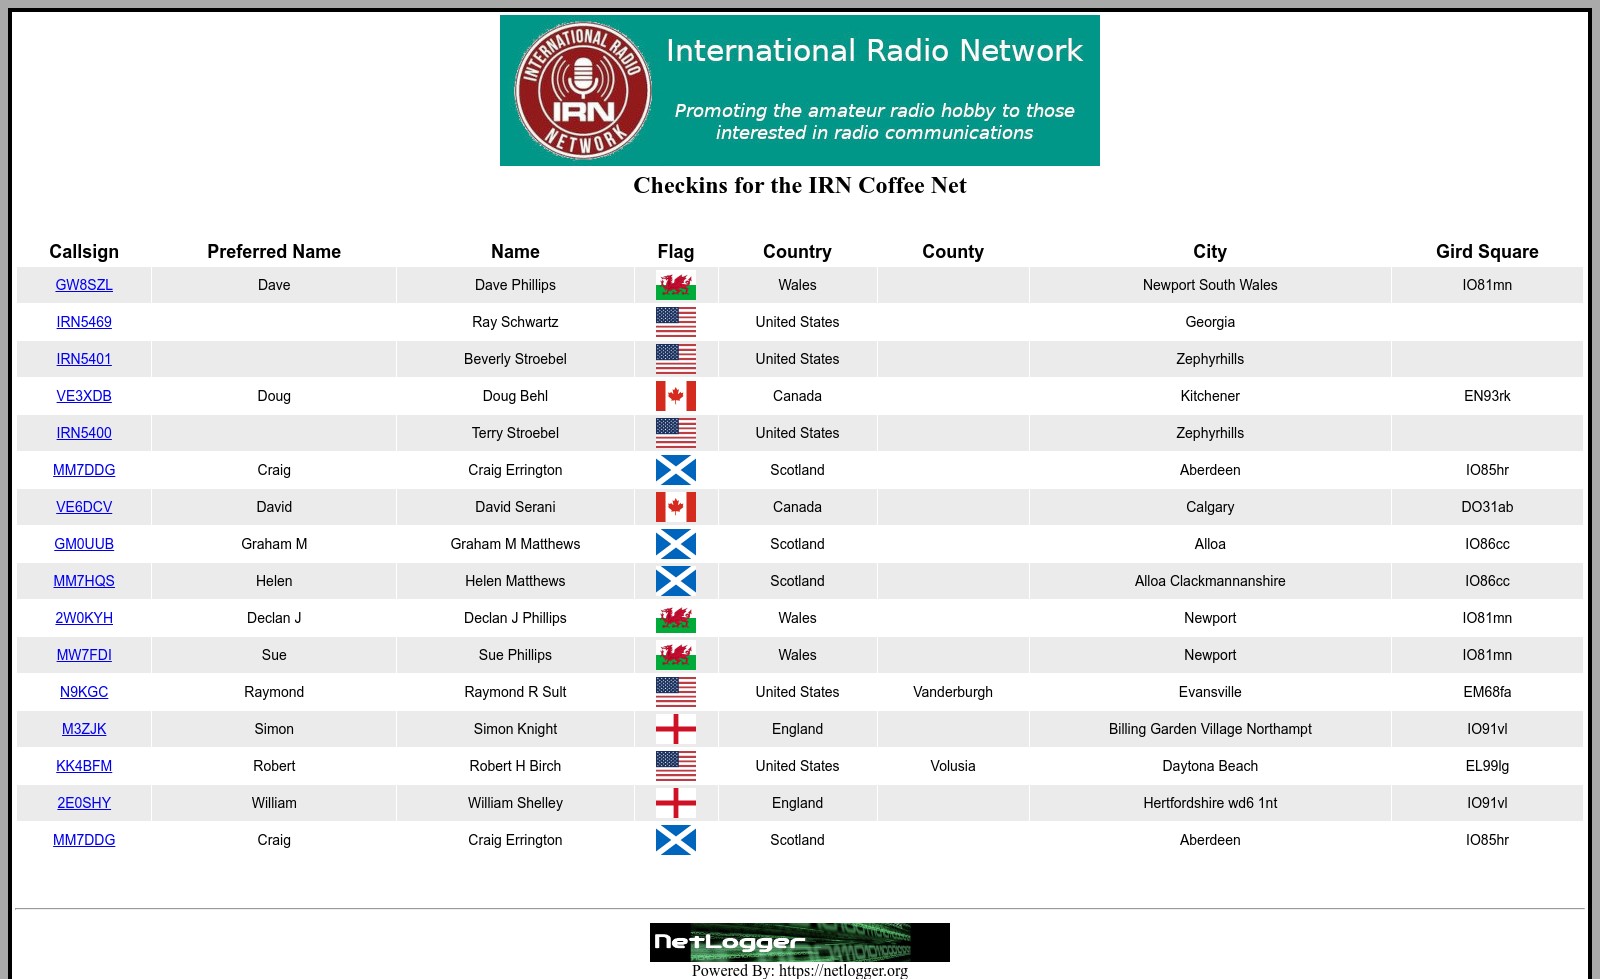
Task: Click the Wales flag in Dave Phillips row
Action: (675, 285)
